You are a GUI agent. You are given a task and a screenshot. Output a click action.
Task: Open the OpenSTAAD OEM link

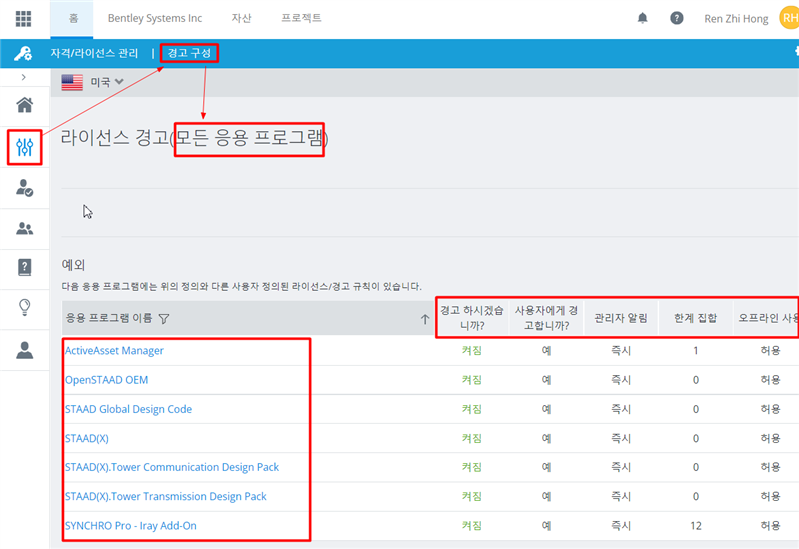[x=106, y=380]
